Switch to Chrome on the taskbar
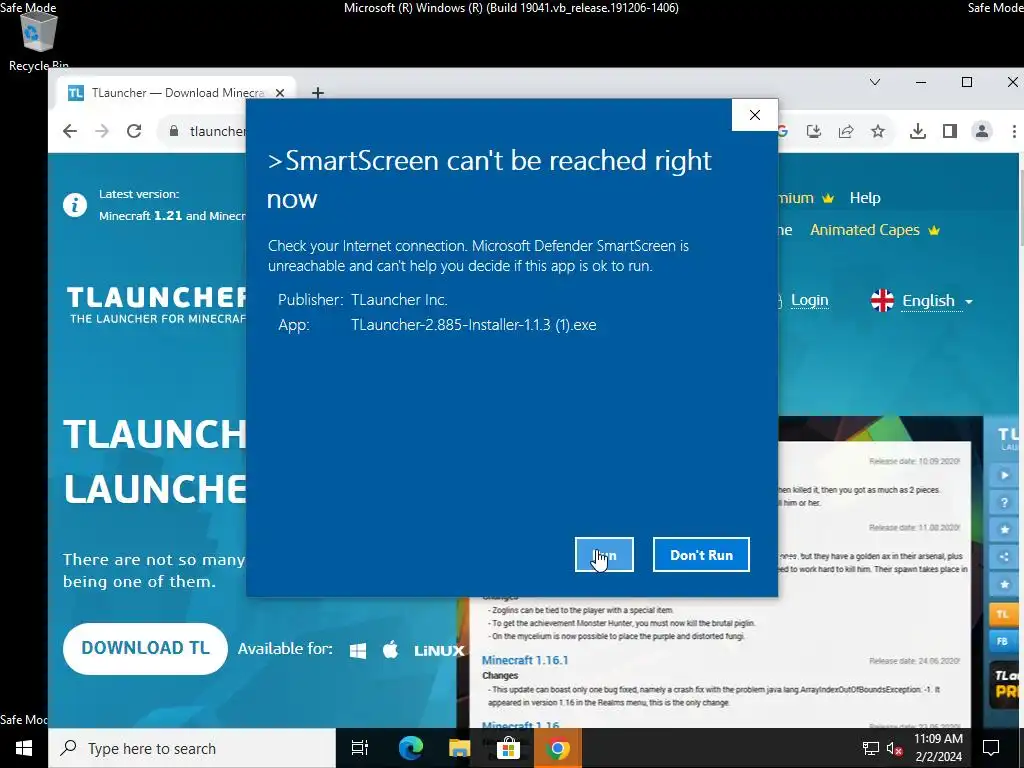The image size is (1024, 768). point(557,748)
